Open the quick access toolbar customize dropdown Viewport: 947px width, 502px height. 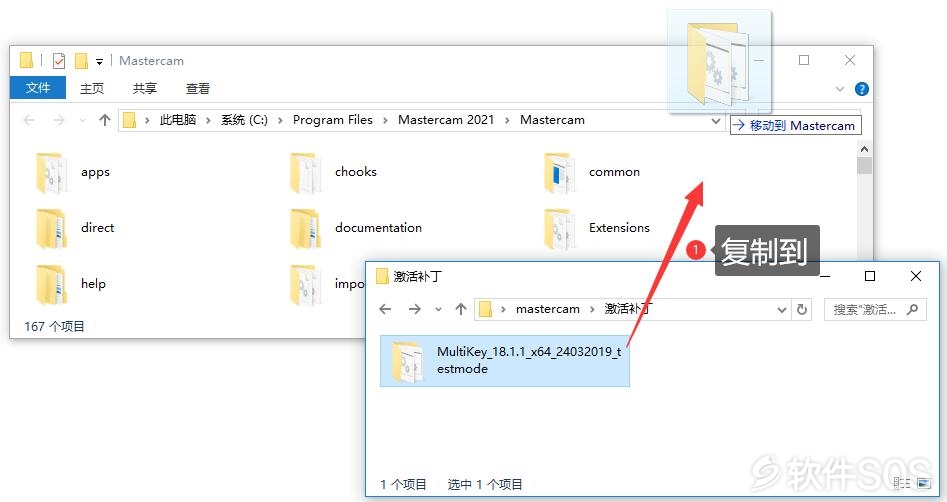click(99, 61)
